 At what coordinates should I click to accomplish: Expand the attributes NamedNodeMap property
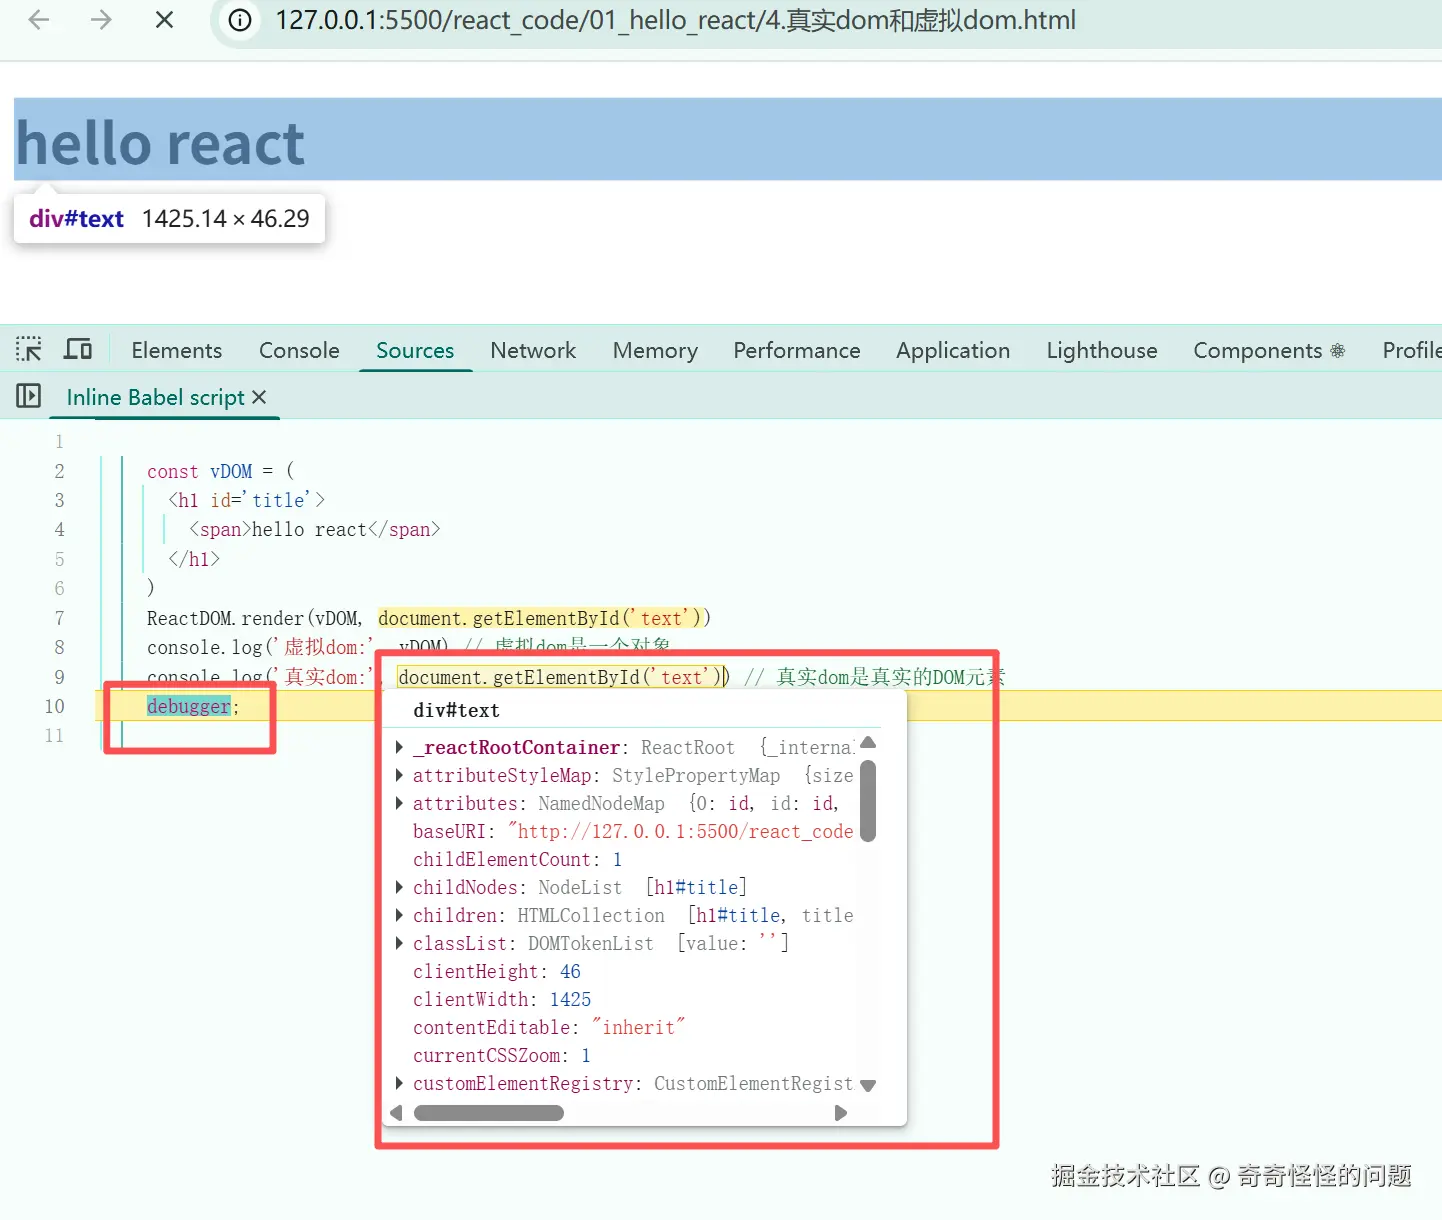pos(400,803)
